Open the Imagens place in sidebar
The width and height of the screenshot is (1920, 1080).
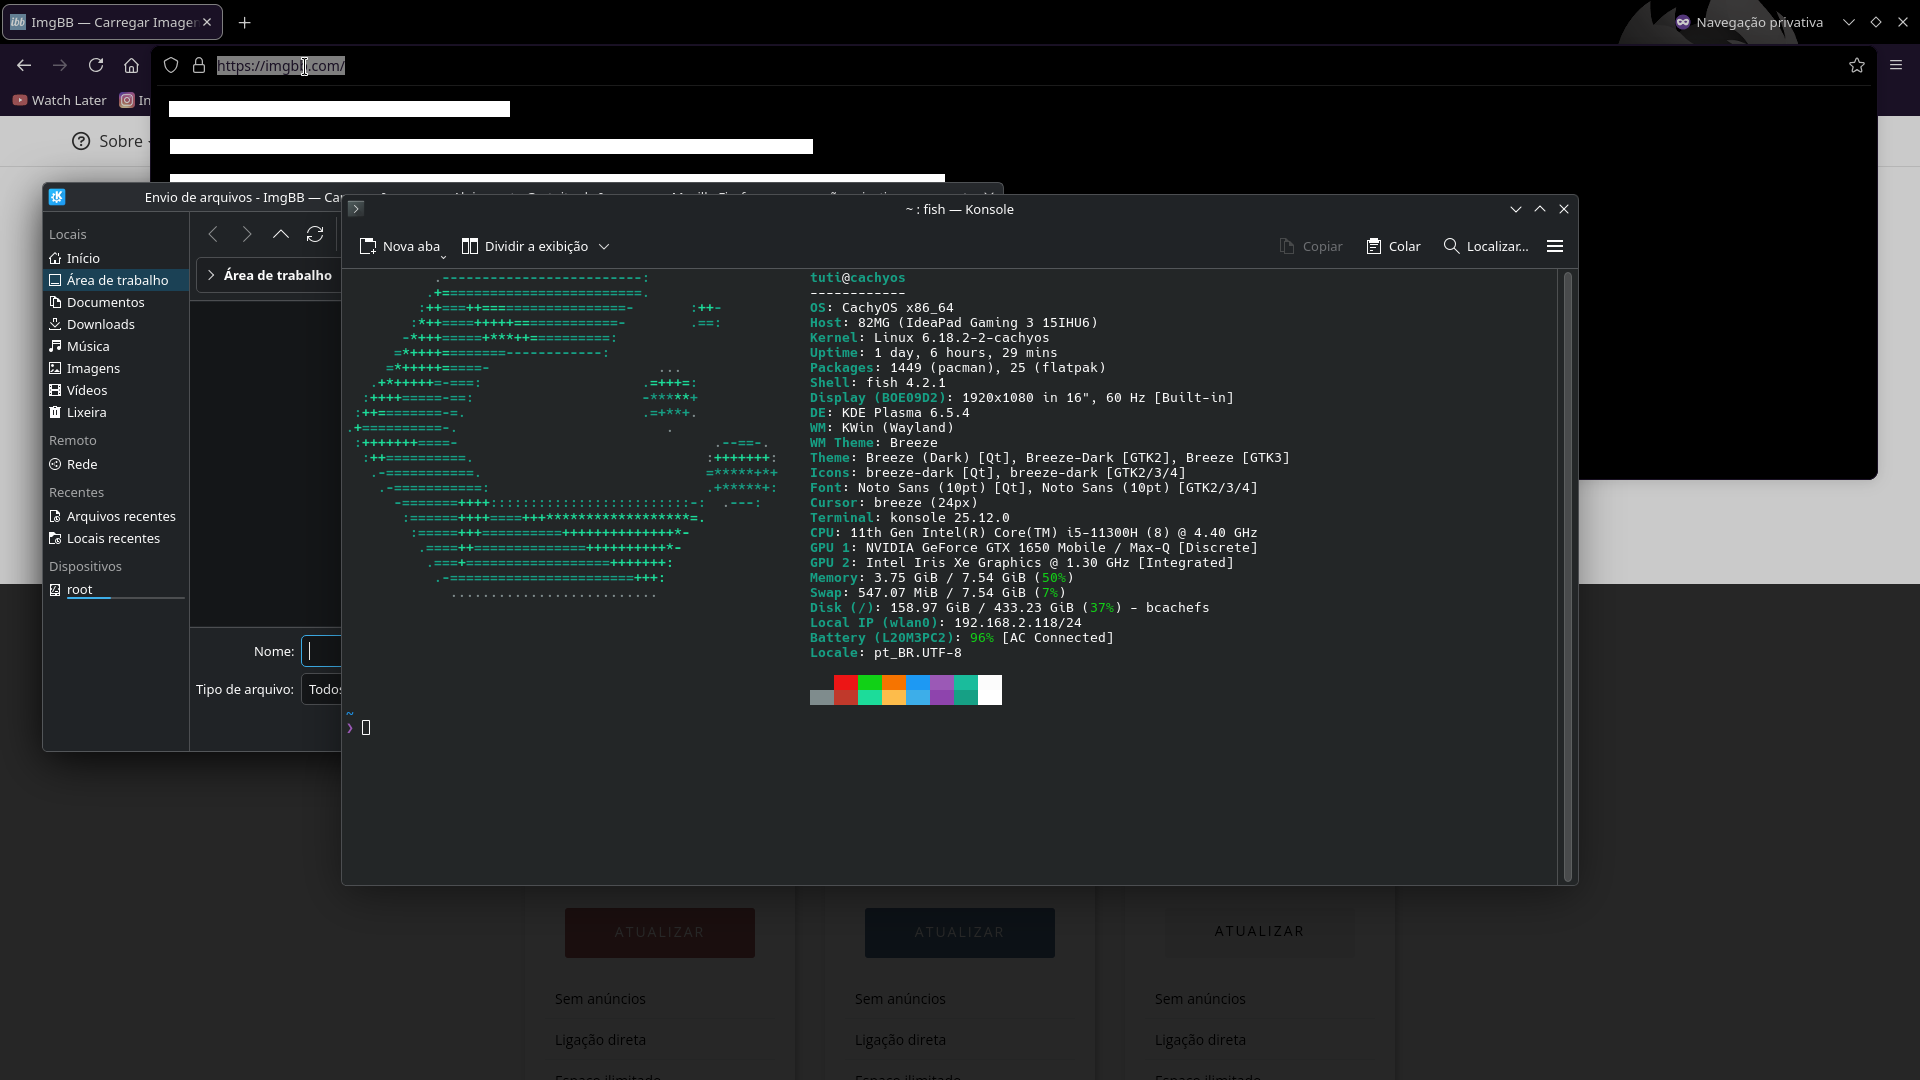coord(93,368)
